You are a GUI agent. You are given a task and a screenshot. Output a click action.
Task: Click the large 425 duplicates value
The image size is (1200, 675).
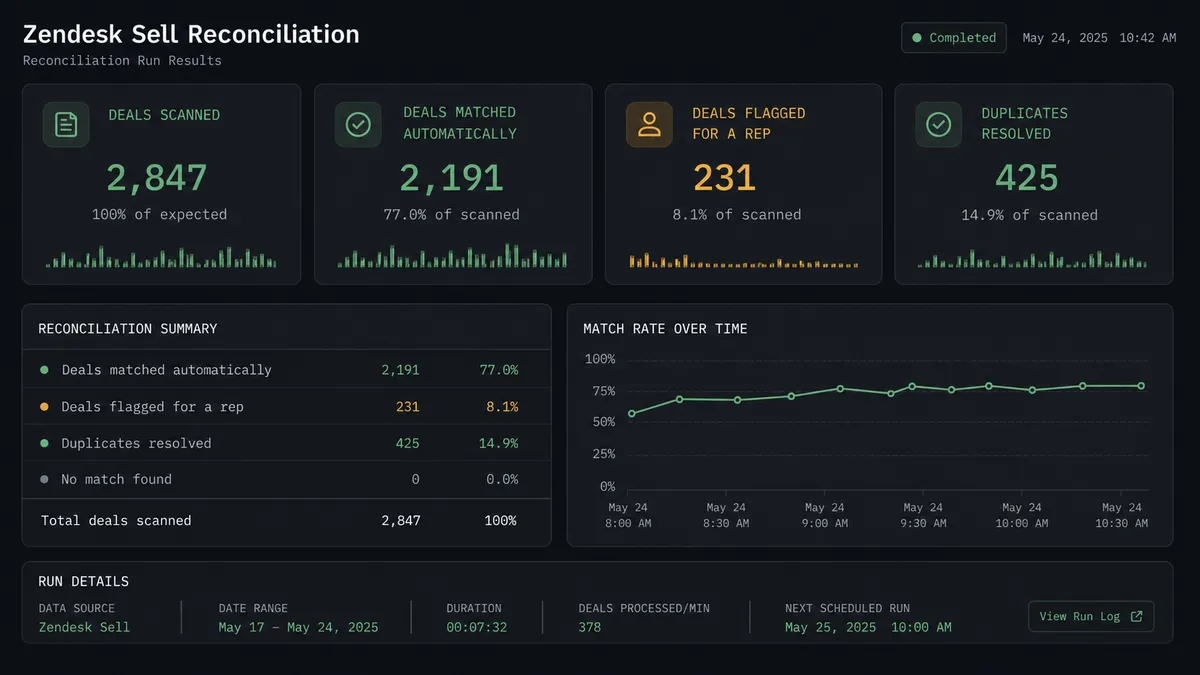(x=1027, y=178)
